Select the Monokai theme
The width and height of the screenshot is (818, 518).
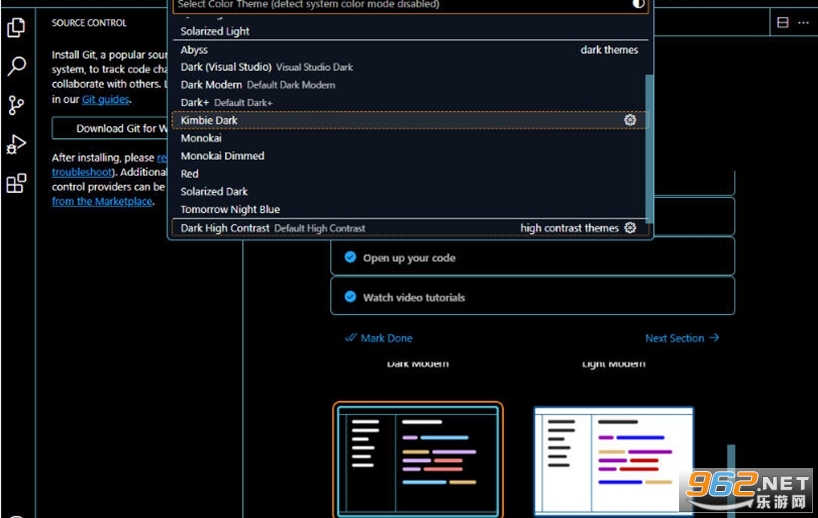[x=409, y=138]
